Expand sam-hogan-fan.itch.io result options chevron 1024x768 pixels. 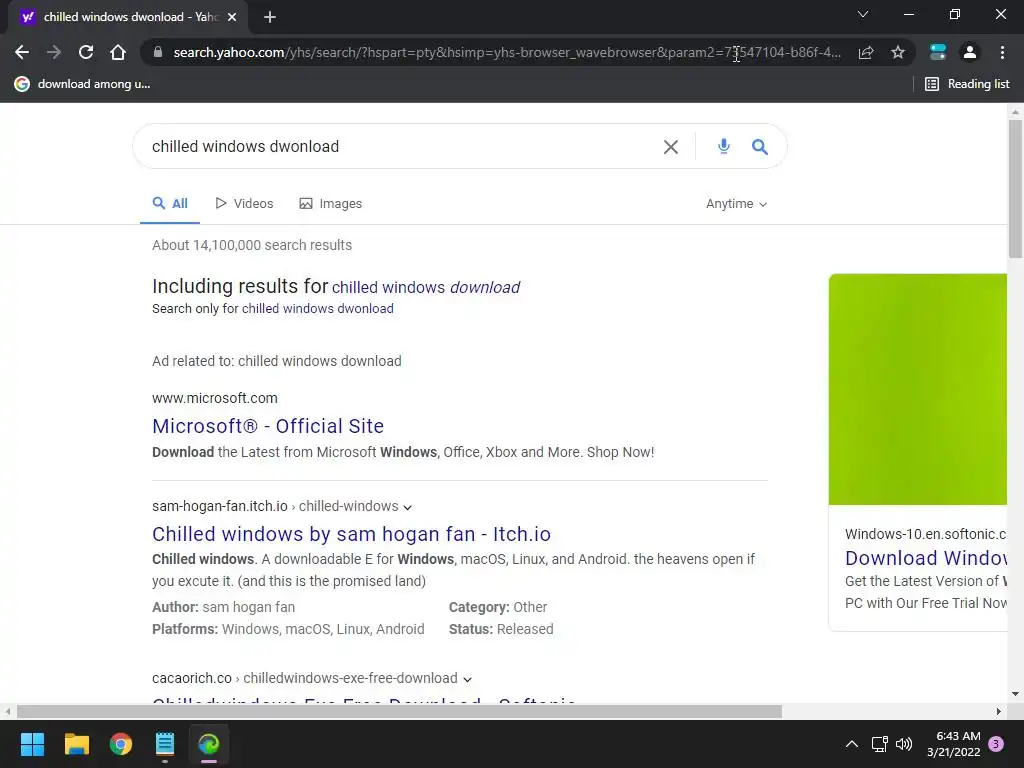(x=408, y=507)
